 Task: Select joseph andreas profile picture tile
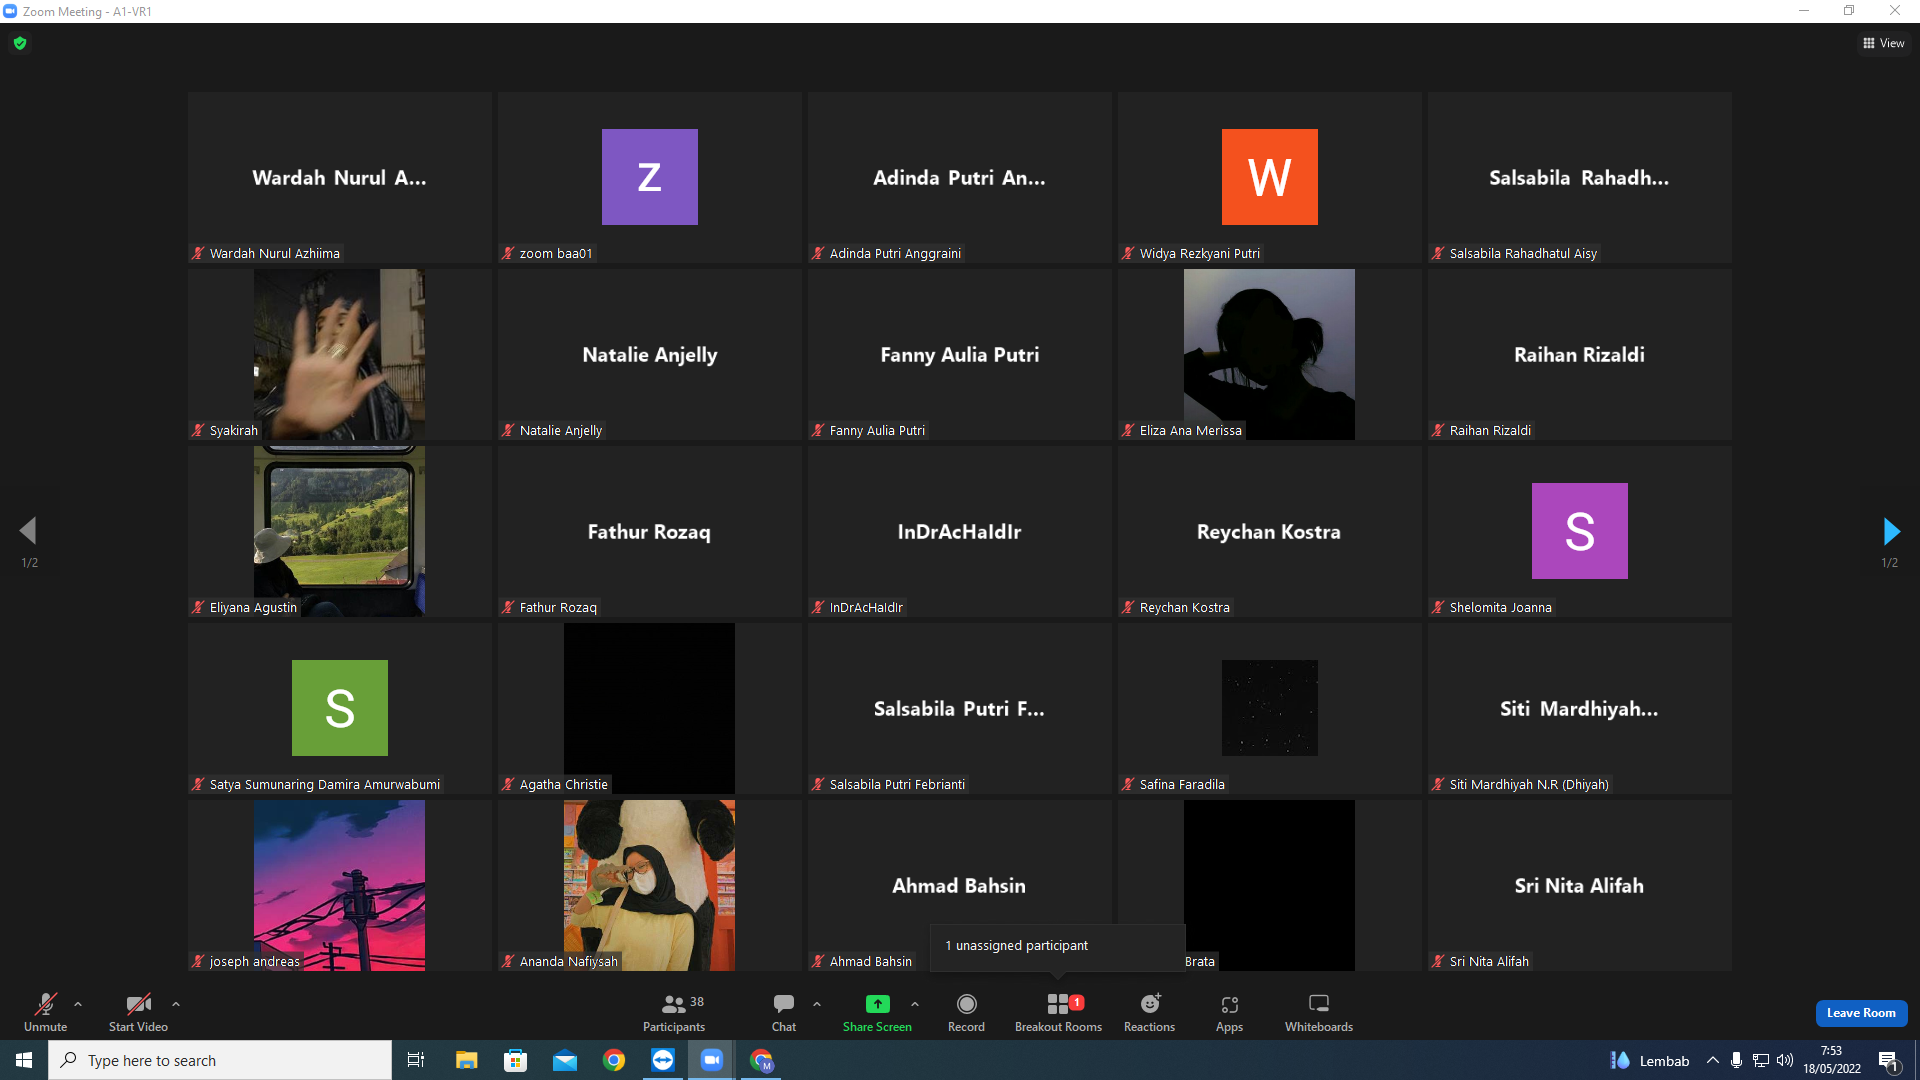[x=339, y=885]
